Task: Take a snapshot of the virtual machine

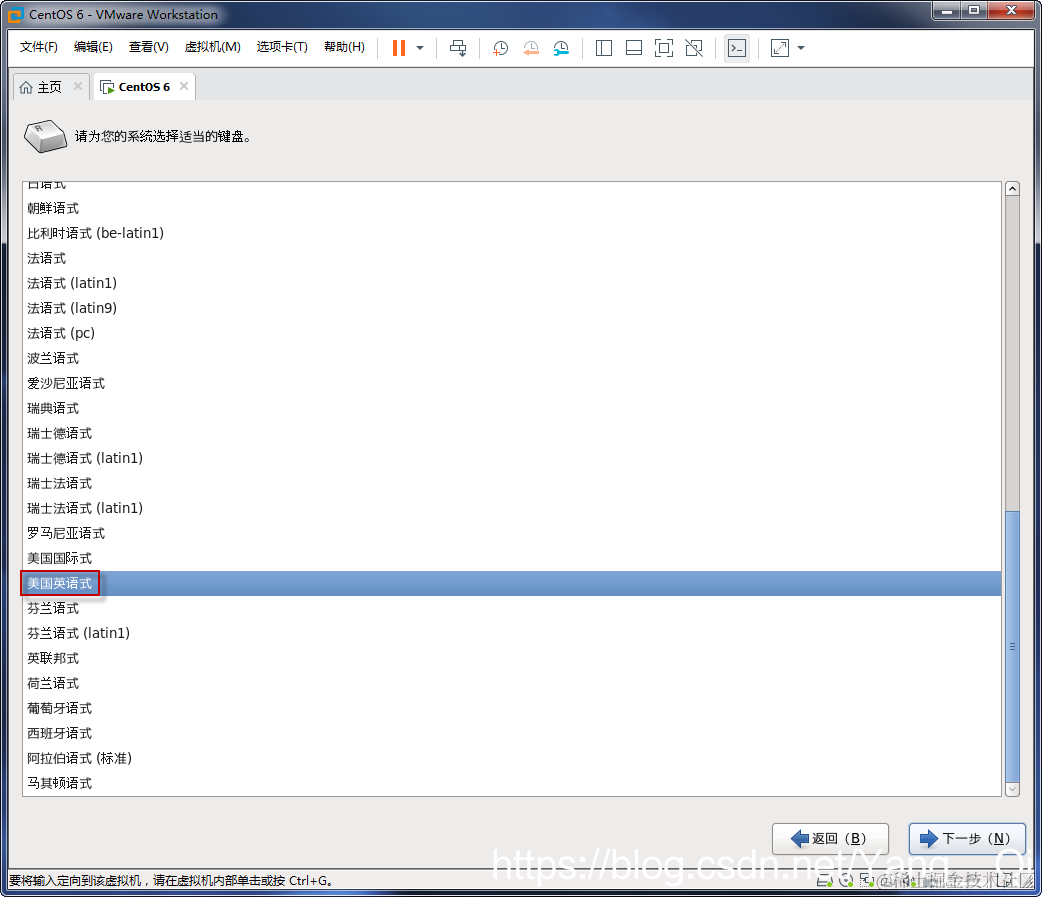Action: tap(500, 48)
